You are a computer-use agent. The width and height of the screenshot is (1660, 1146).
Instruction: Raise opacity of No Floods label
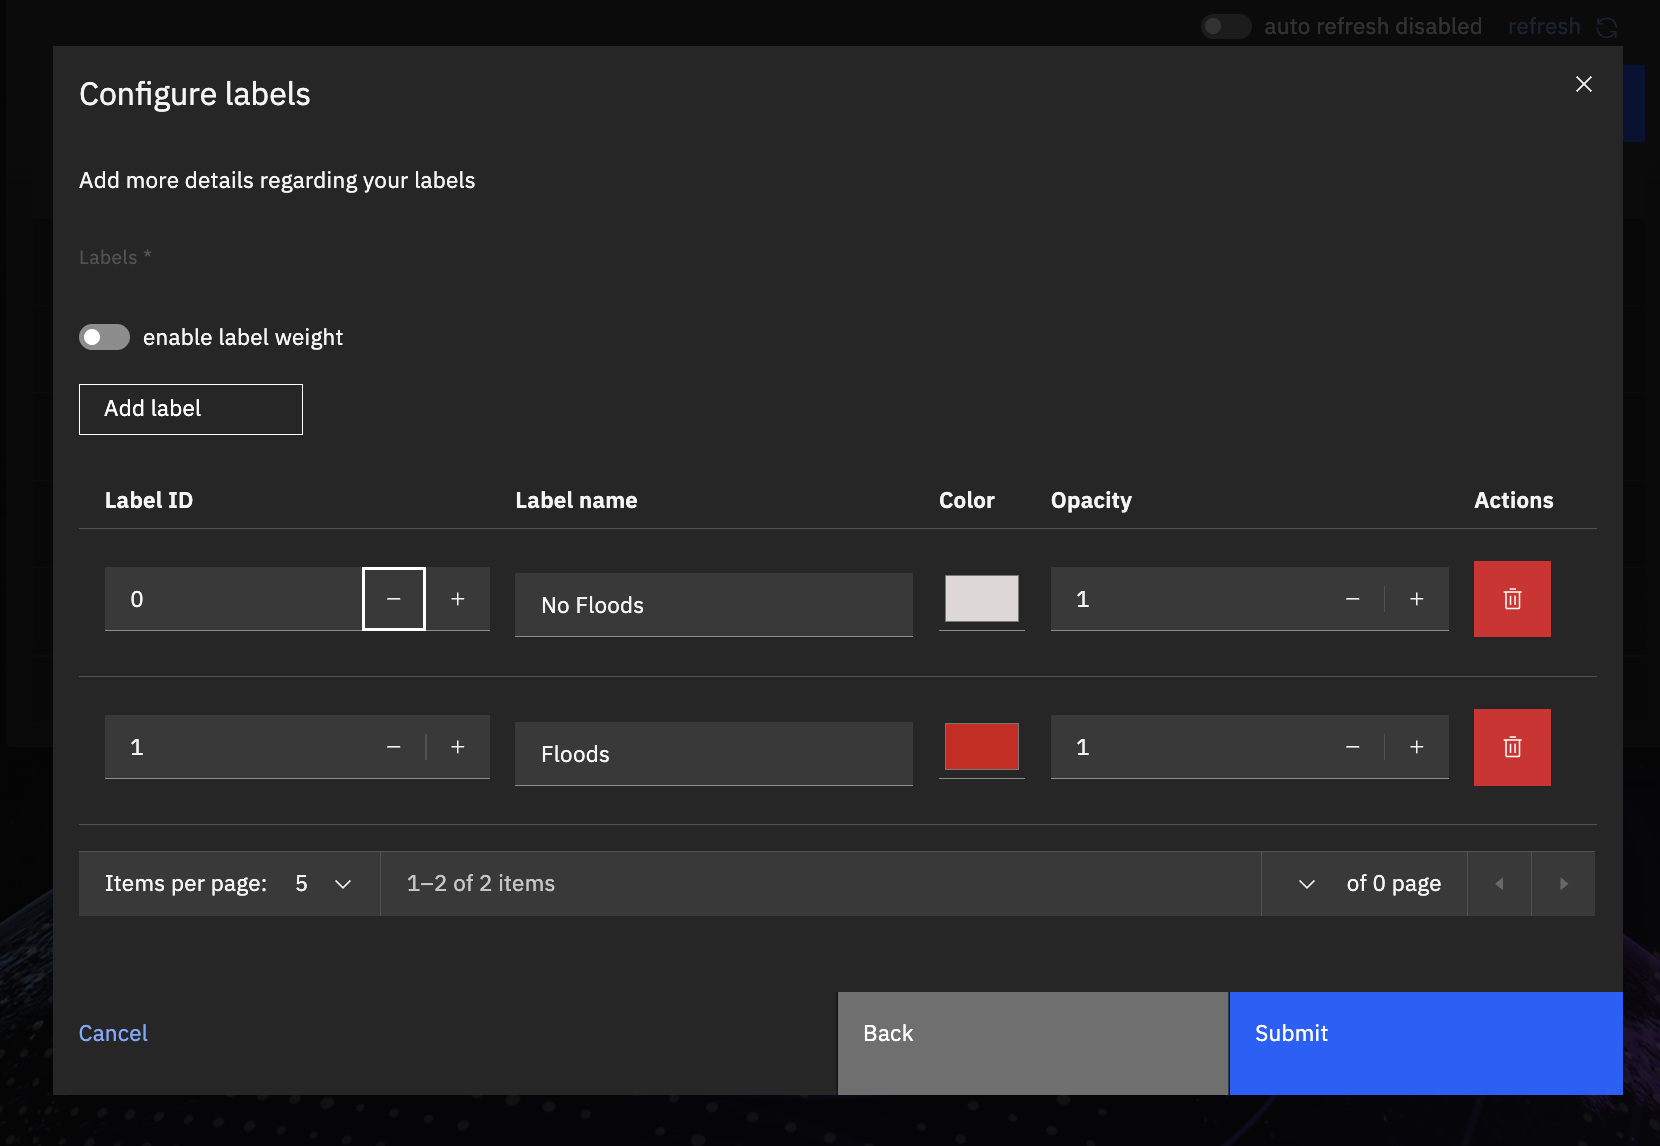pos(1416,599)
